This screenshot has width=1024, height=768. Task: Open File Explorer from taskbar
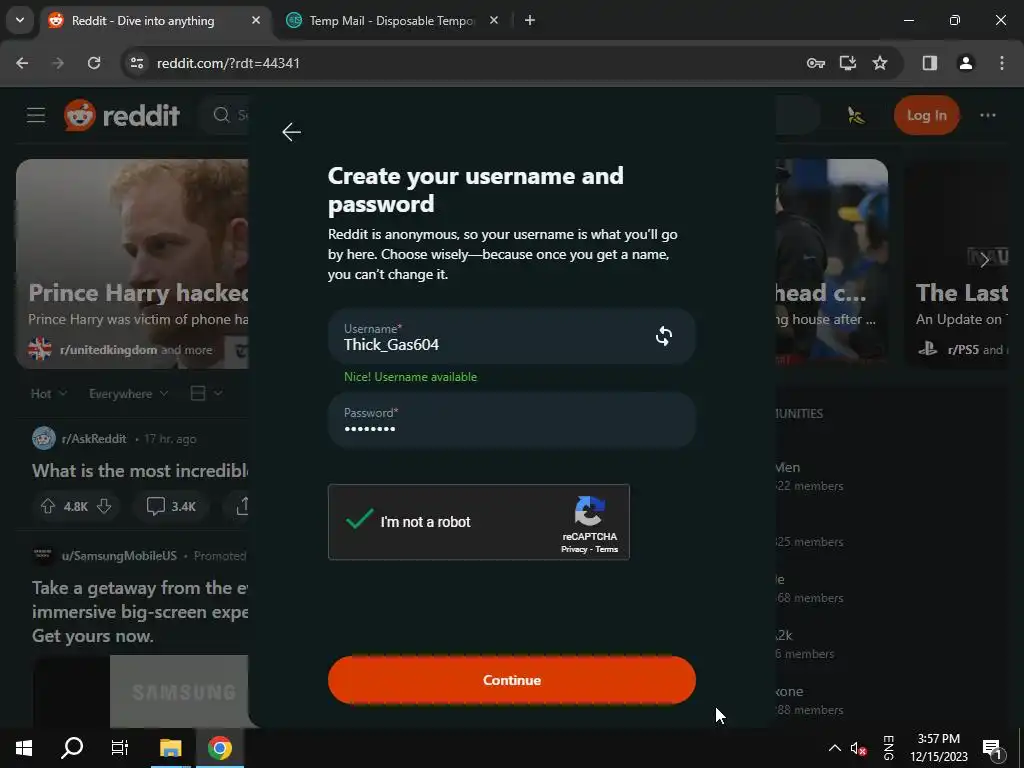pyautogui.click(x=170, y=748)
